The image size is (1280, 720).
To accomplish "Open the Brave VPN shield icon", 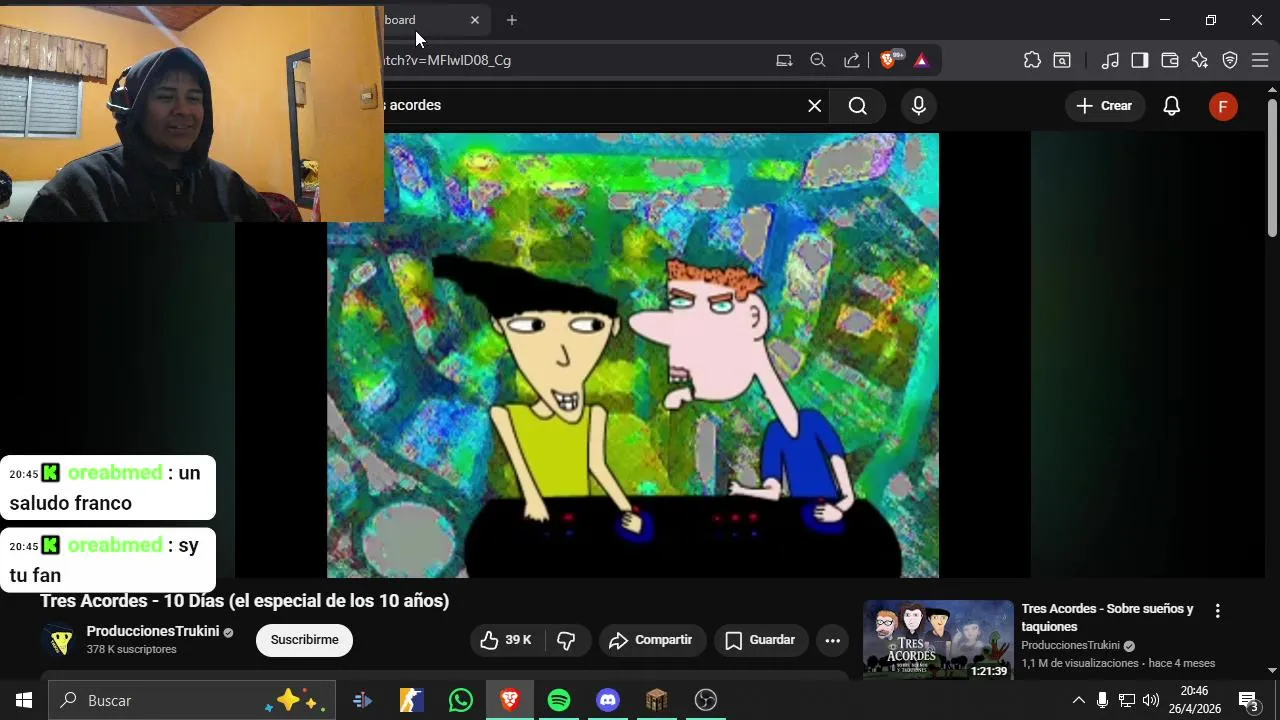I will (1230, 60).
